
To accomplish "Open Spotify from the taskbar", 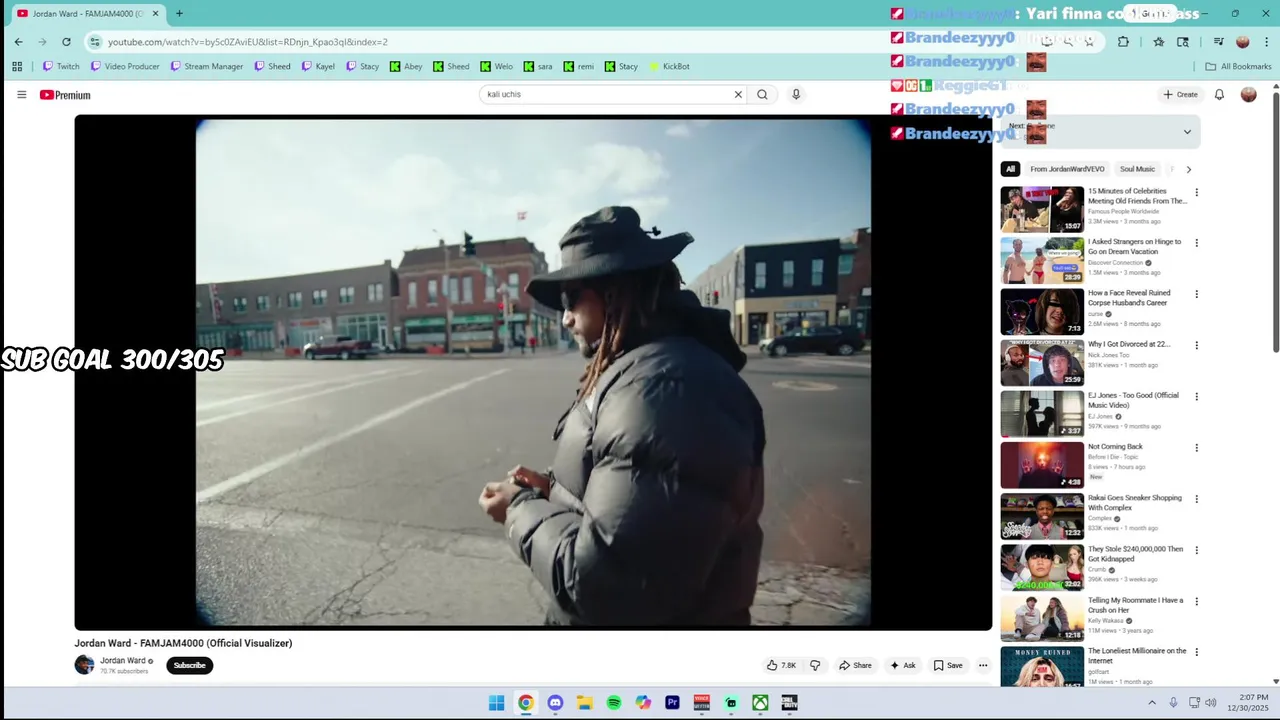I will [x=614, y=703].
